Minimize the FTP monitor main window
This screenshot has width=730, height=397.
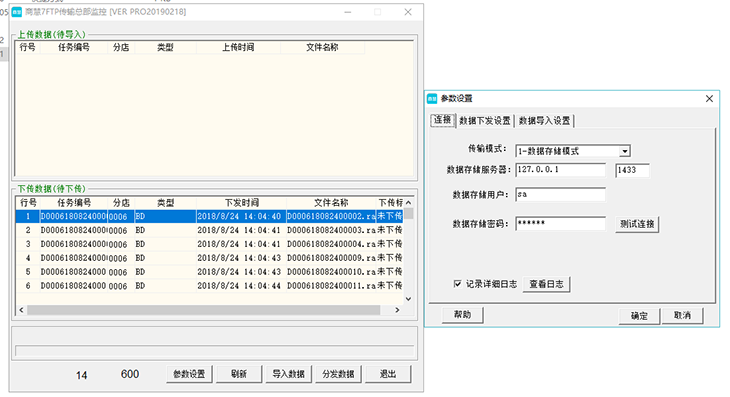[x=348, y=12]
